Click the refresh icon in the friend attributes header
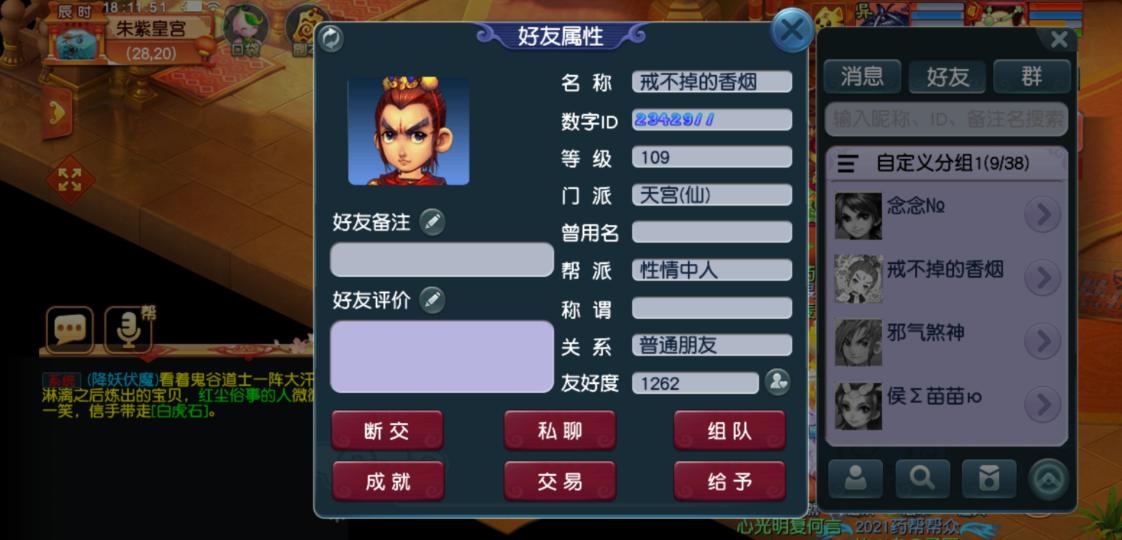The image size is (1122, 540). [x=330, y=39]
